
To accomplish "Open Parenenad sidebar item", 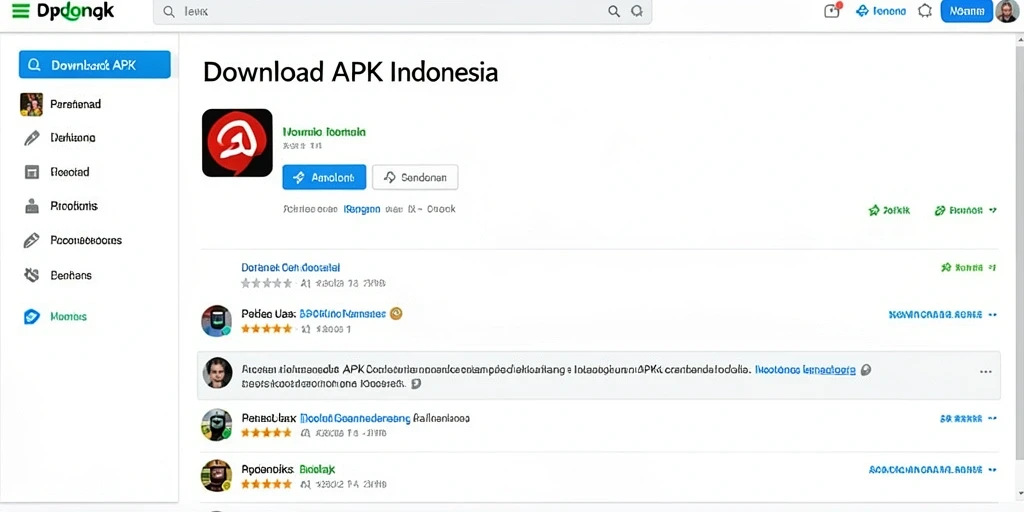I will (x=75, y=104).
